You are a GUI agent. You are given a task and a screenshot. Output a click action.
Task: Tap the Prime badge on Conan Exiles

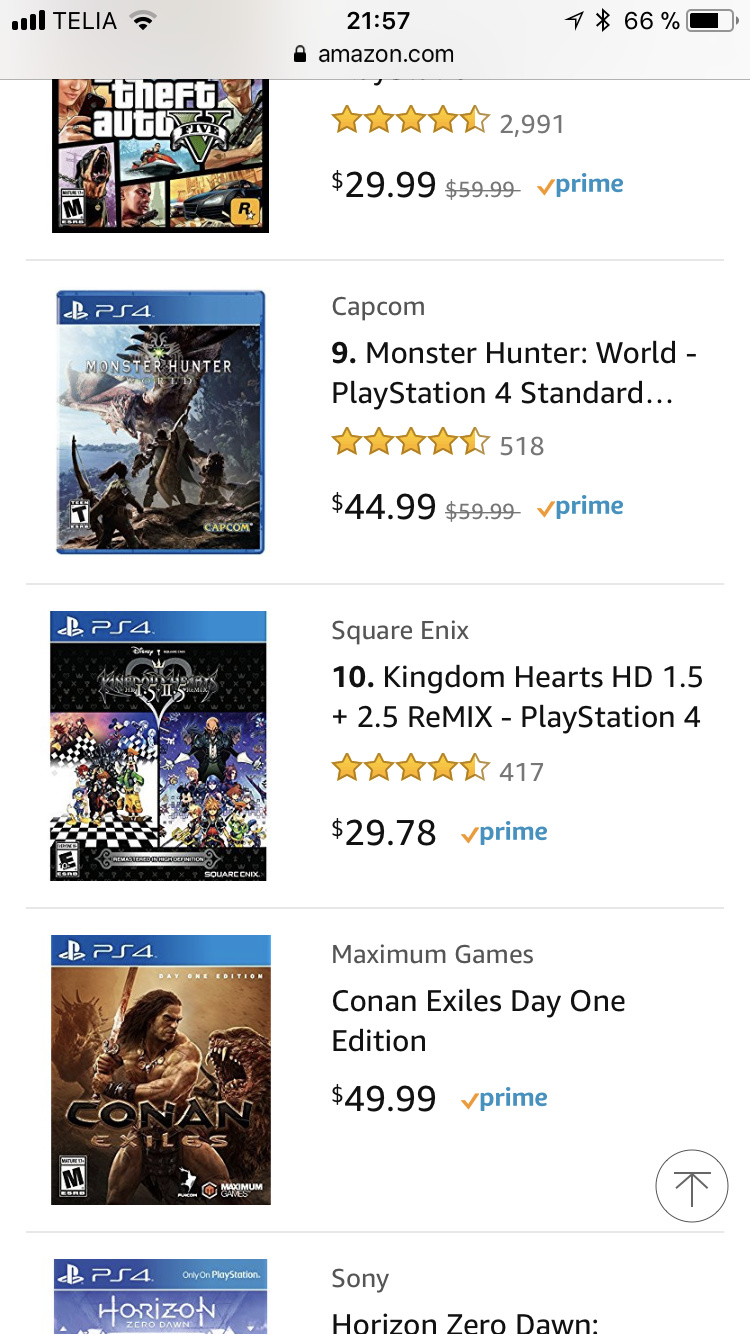(x=503, y=1099)
